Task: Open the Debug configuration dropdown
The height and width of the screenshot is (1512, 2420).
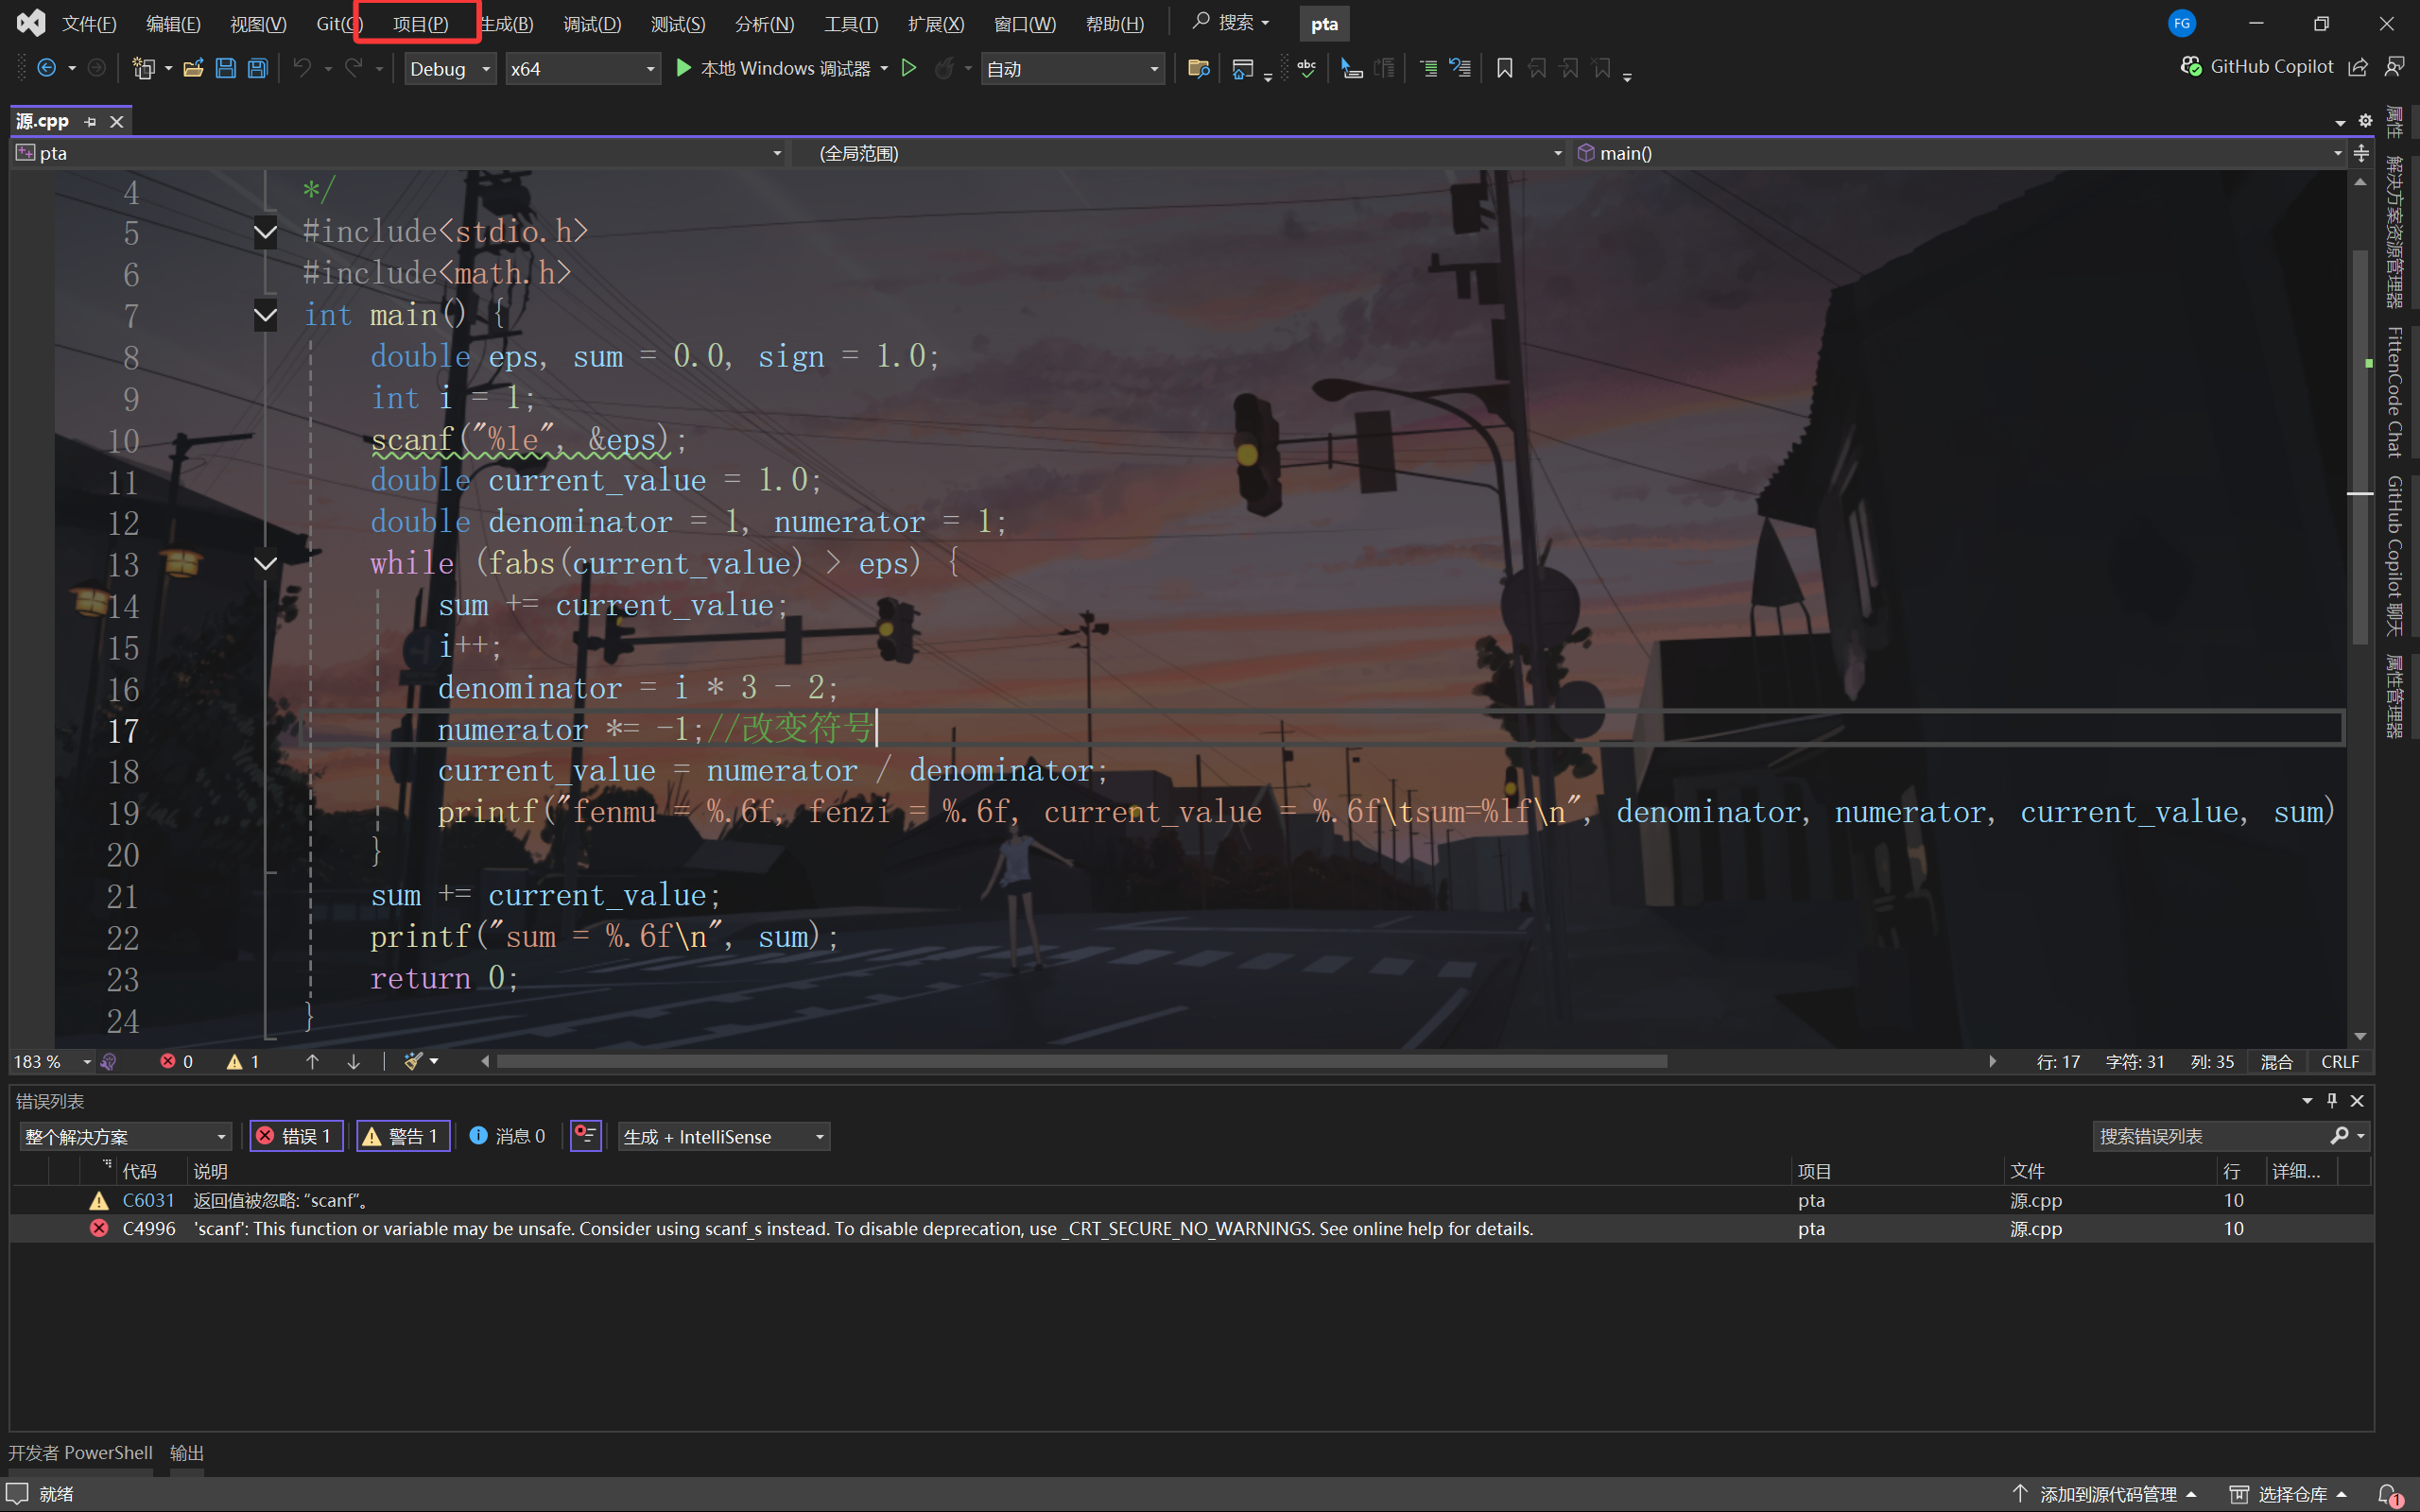Action: click(x=449, y=68)
